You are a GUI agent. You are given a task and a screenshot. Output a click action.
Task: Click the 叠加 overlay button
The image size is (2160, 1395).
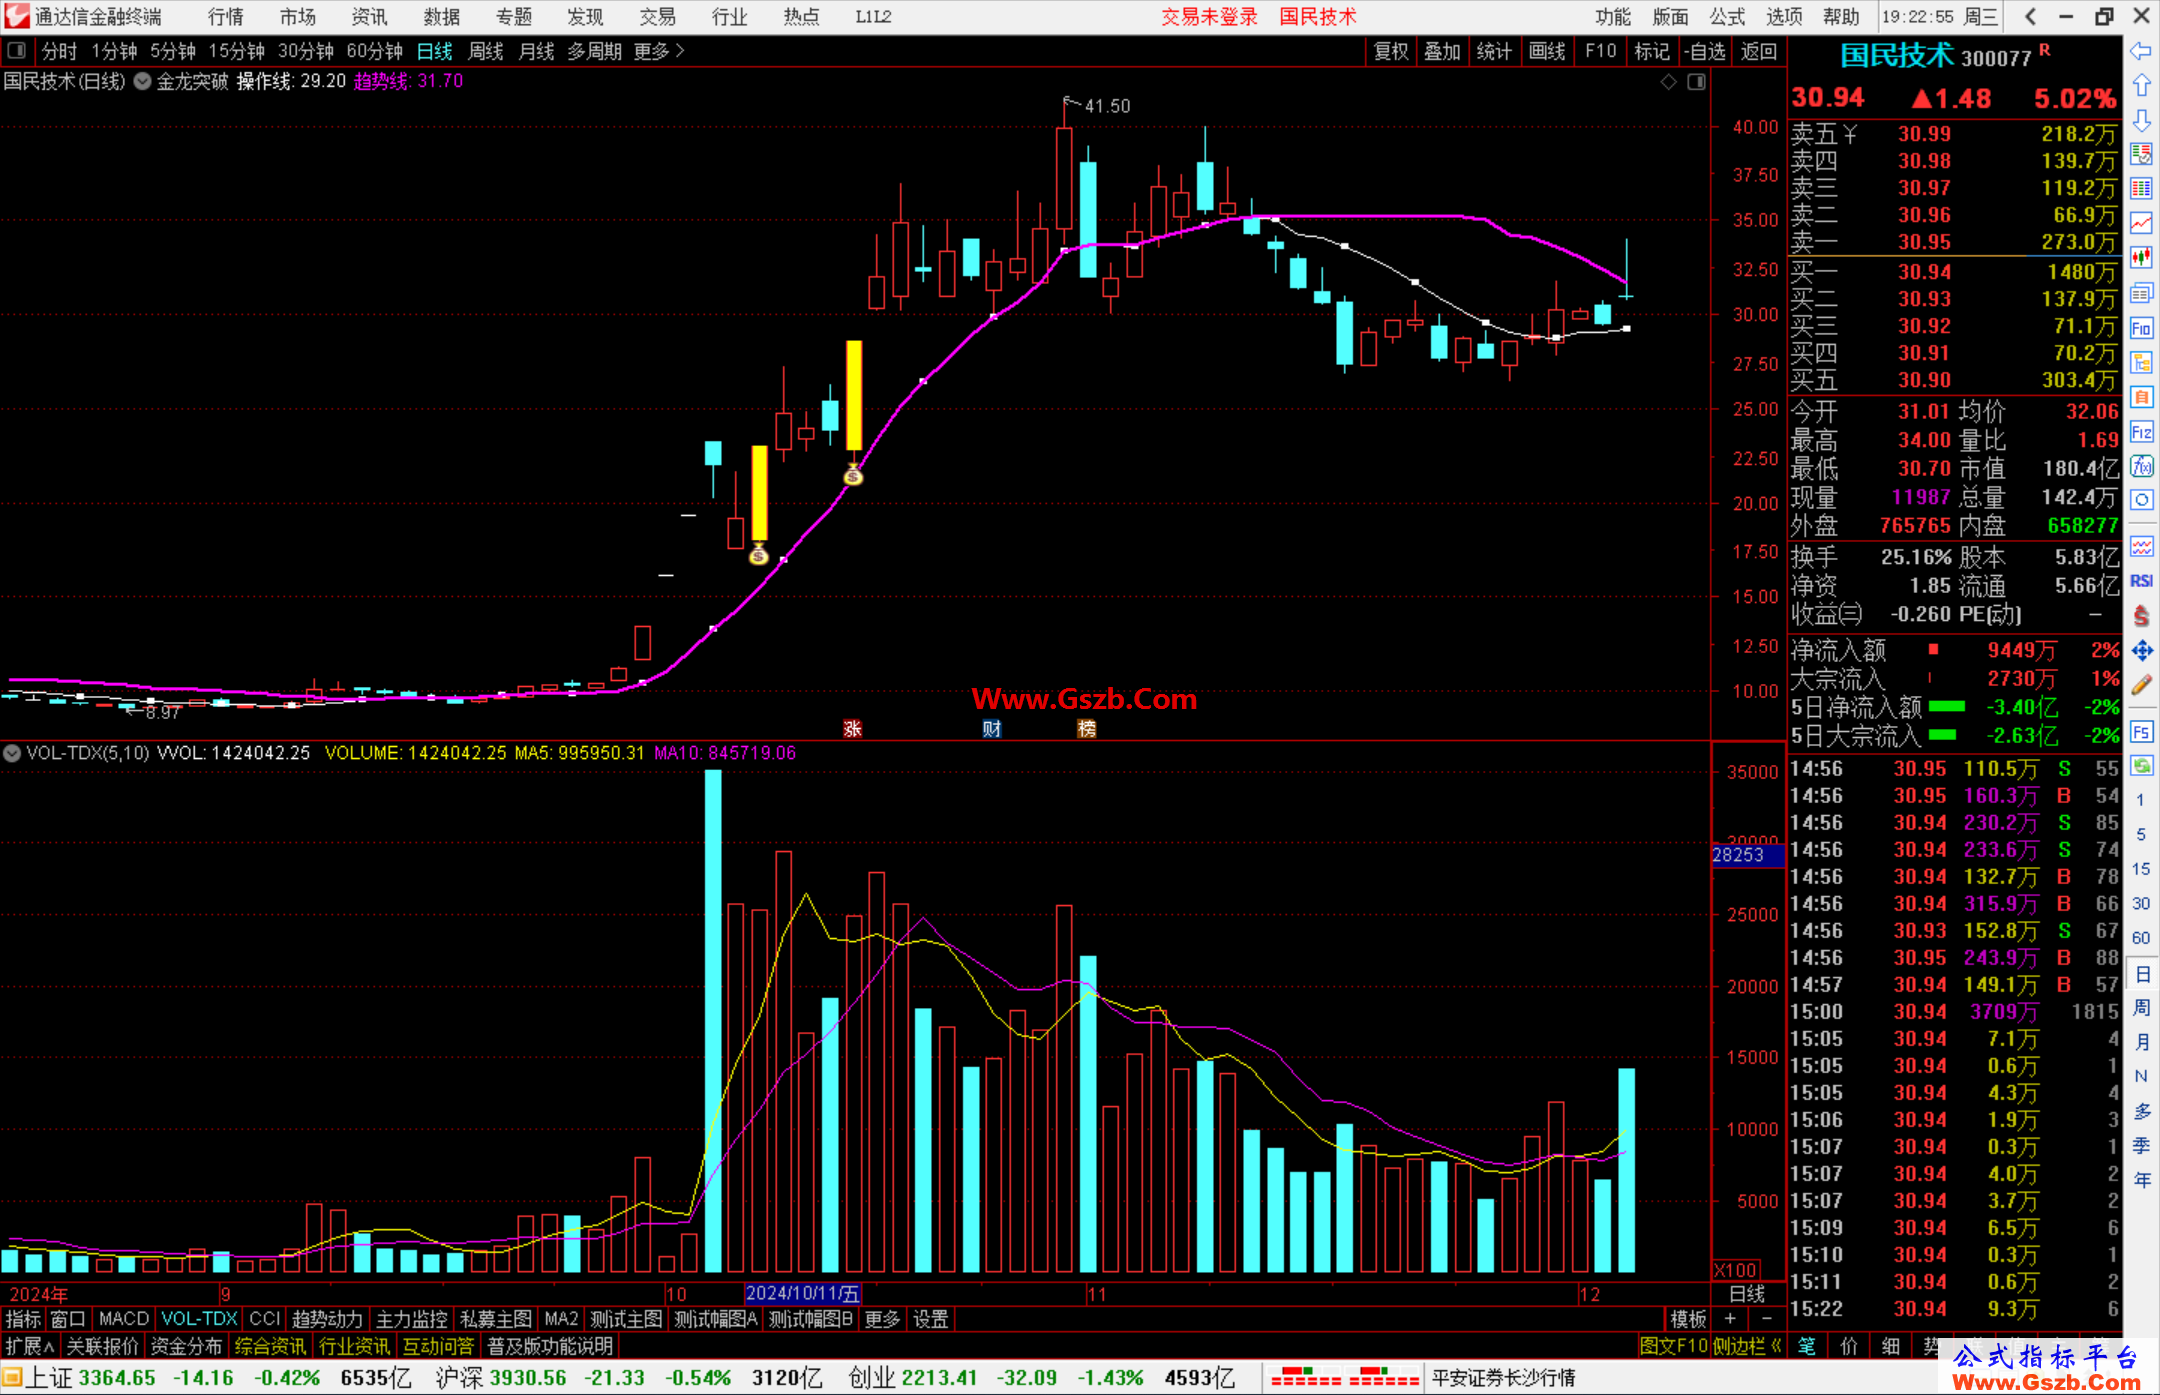1442,51
